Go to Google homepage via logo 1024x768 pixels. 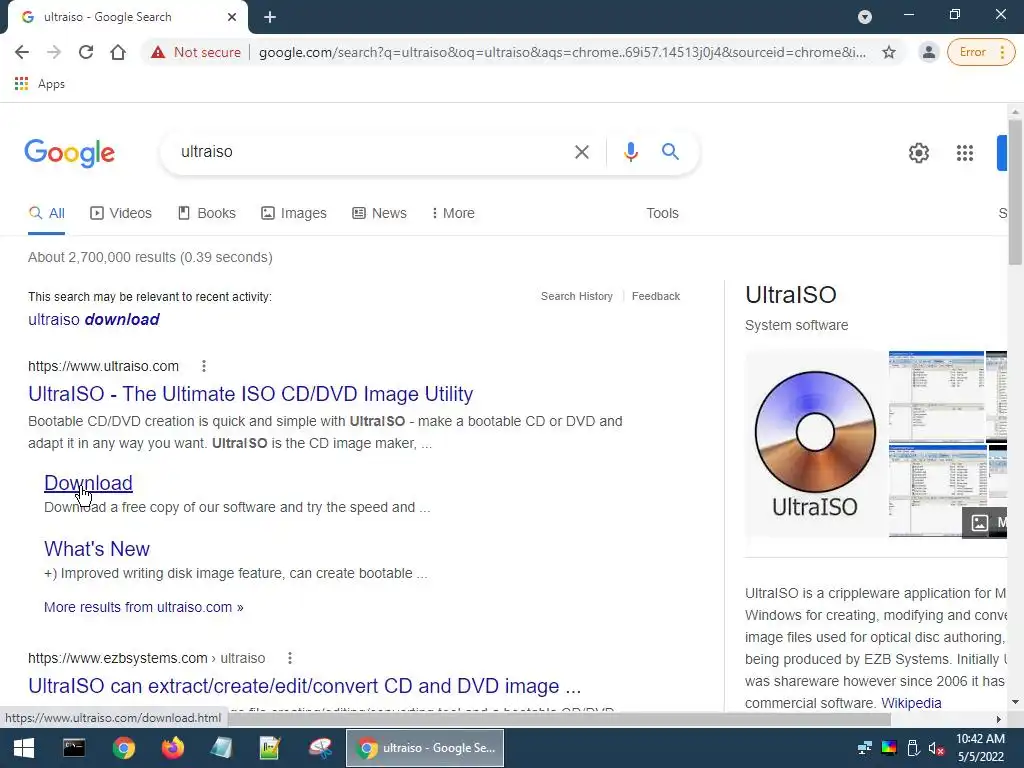70,153
